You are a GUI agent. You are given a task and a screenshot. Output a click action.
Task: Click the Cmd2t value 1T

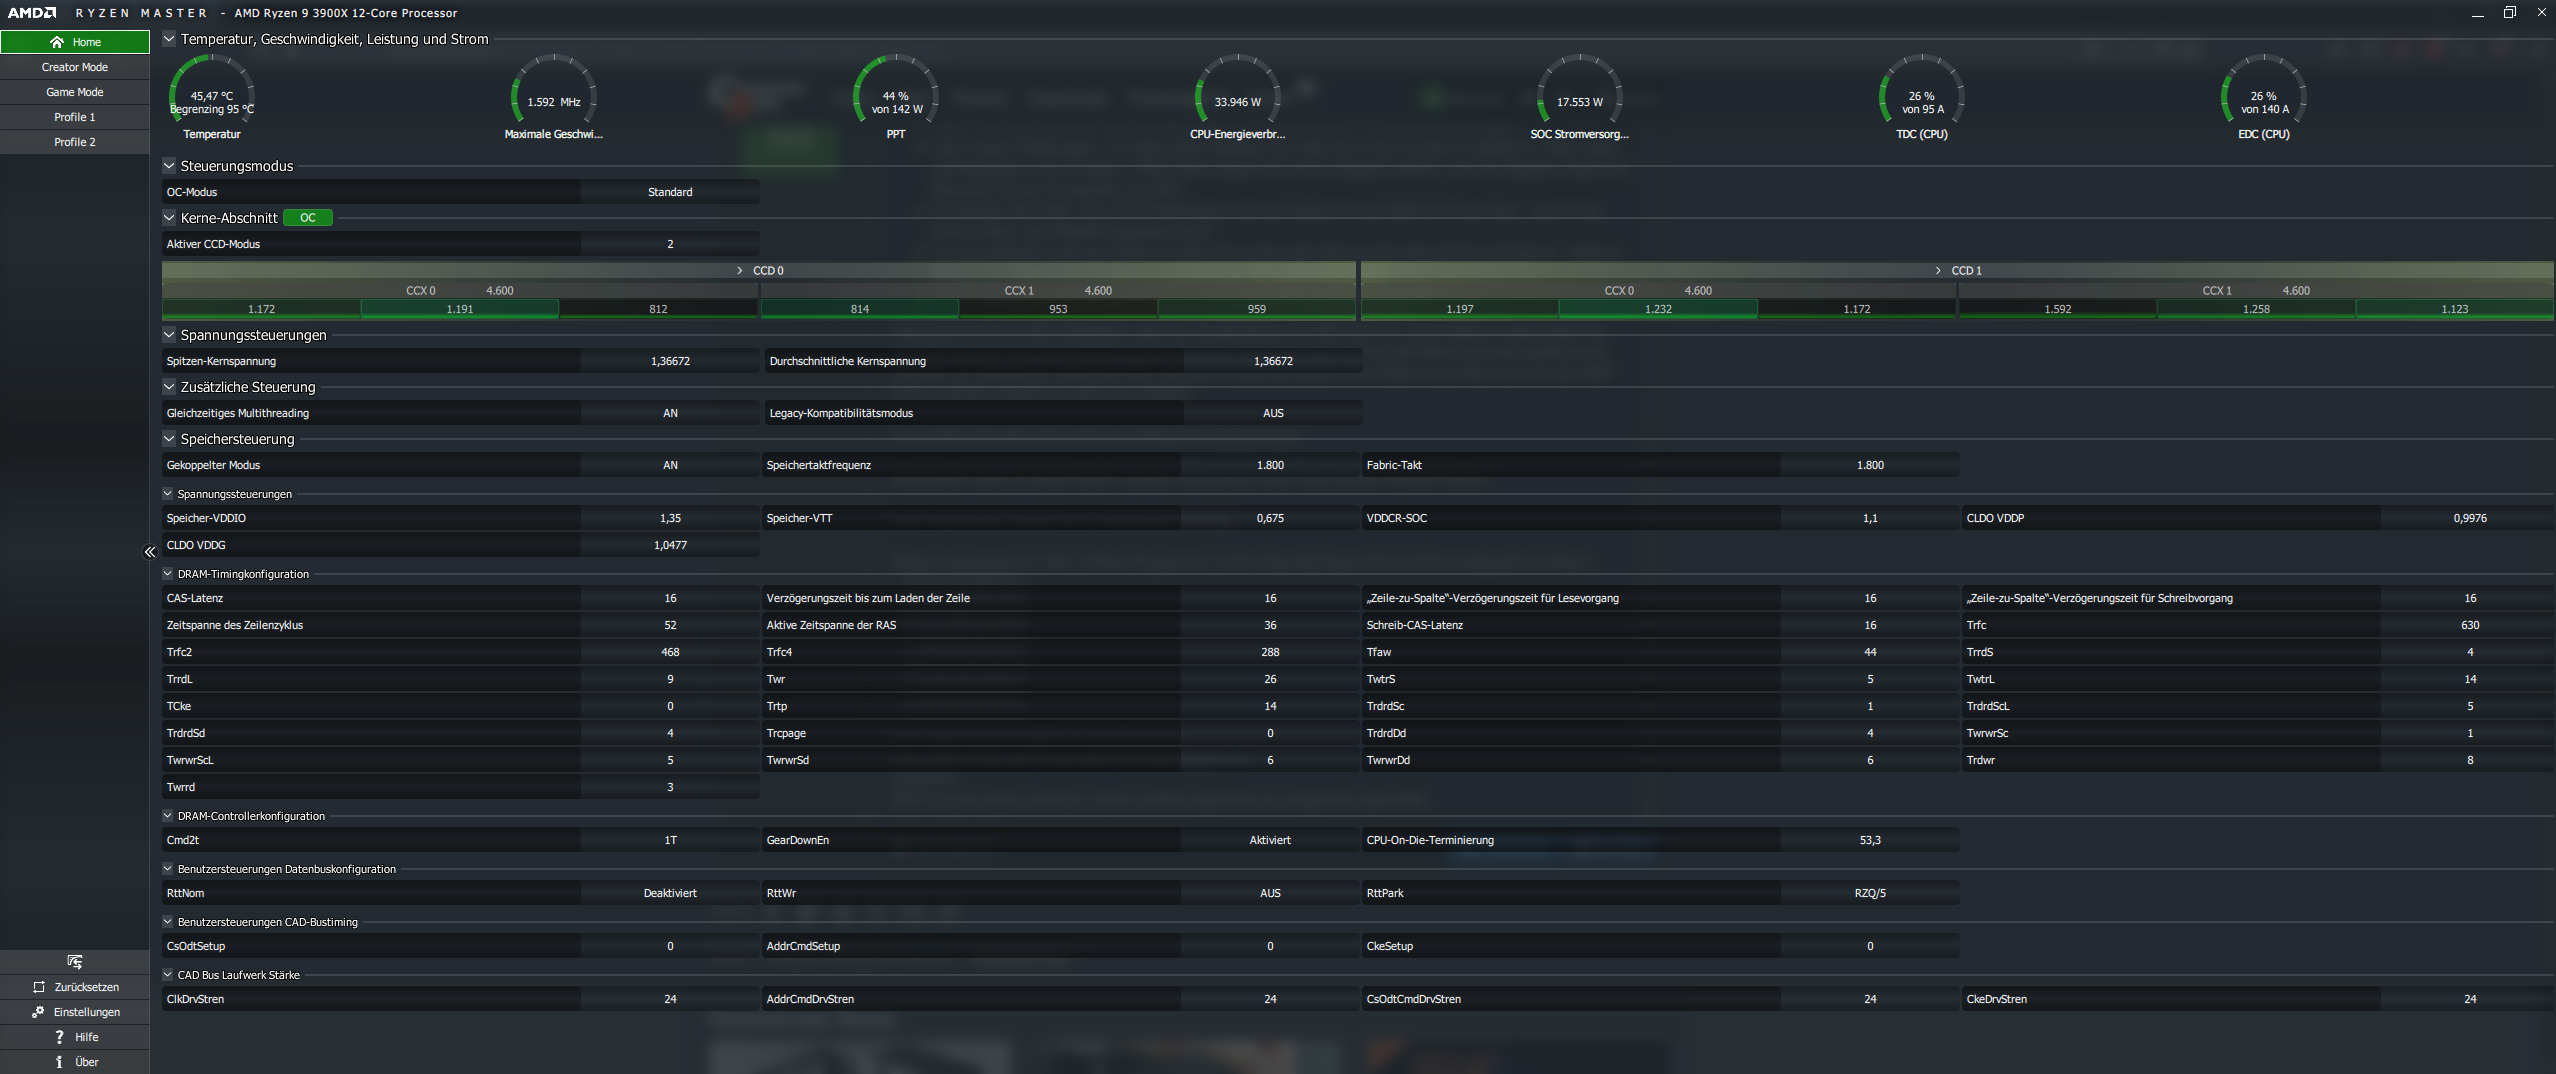[670, 840]
